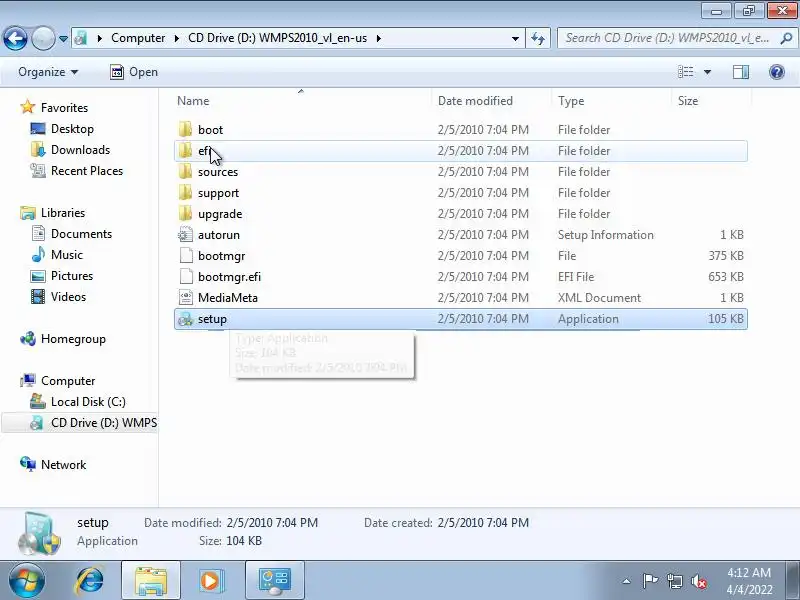Viewport: 800px width, 600px height.
Task: Select the setup application icon
Action: 185,319
